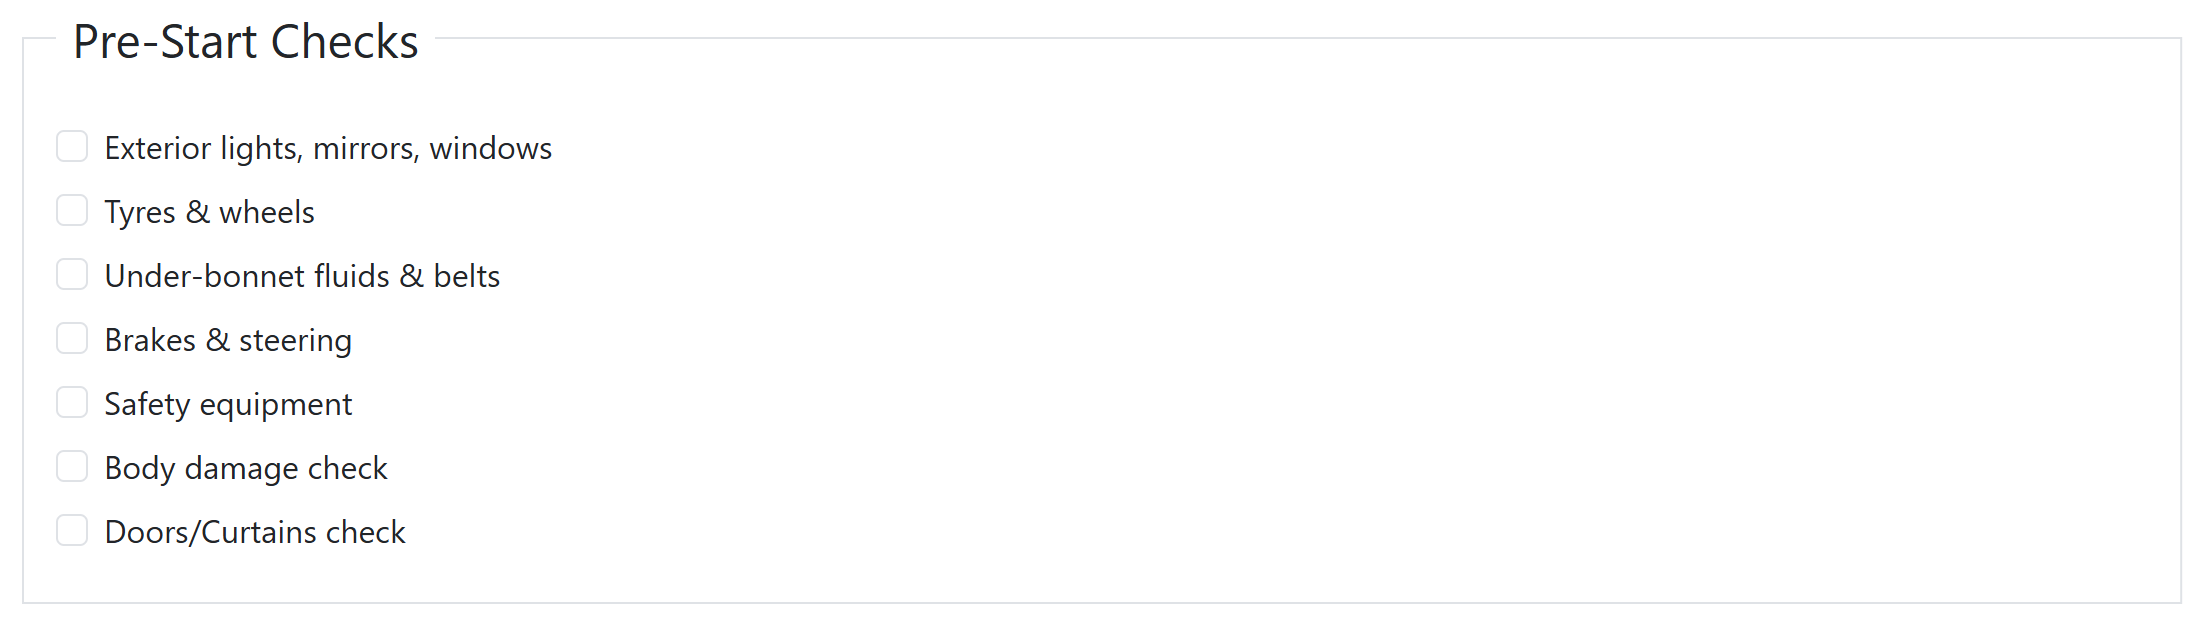Enable the Under-bonnet fluids & belts checkbox
This screenshot has width=2197, height=626.
click(72, 274)
